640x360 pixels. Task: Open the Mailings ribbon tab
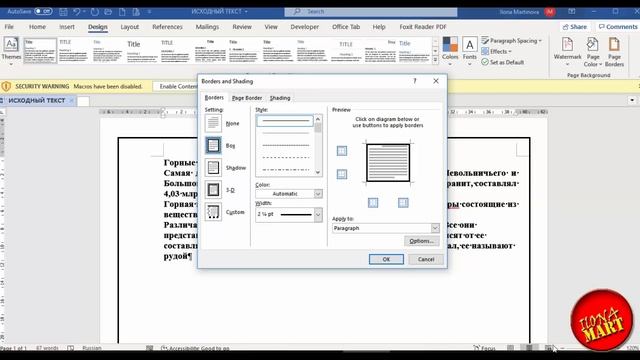point(207,27)
